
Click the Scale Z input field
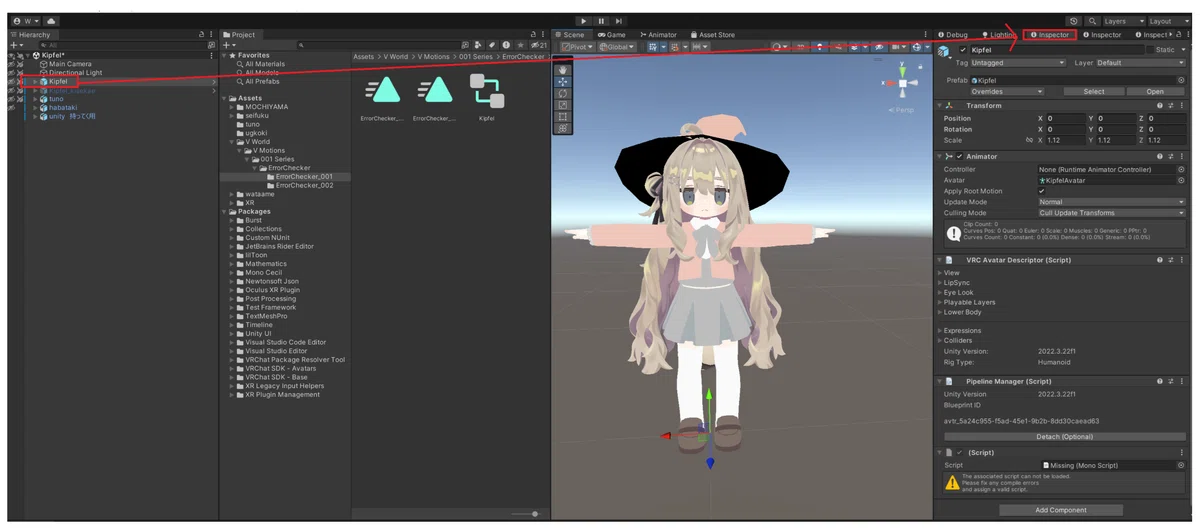pyautogui.click(x=1165, y=140)
